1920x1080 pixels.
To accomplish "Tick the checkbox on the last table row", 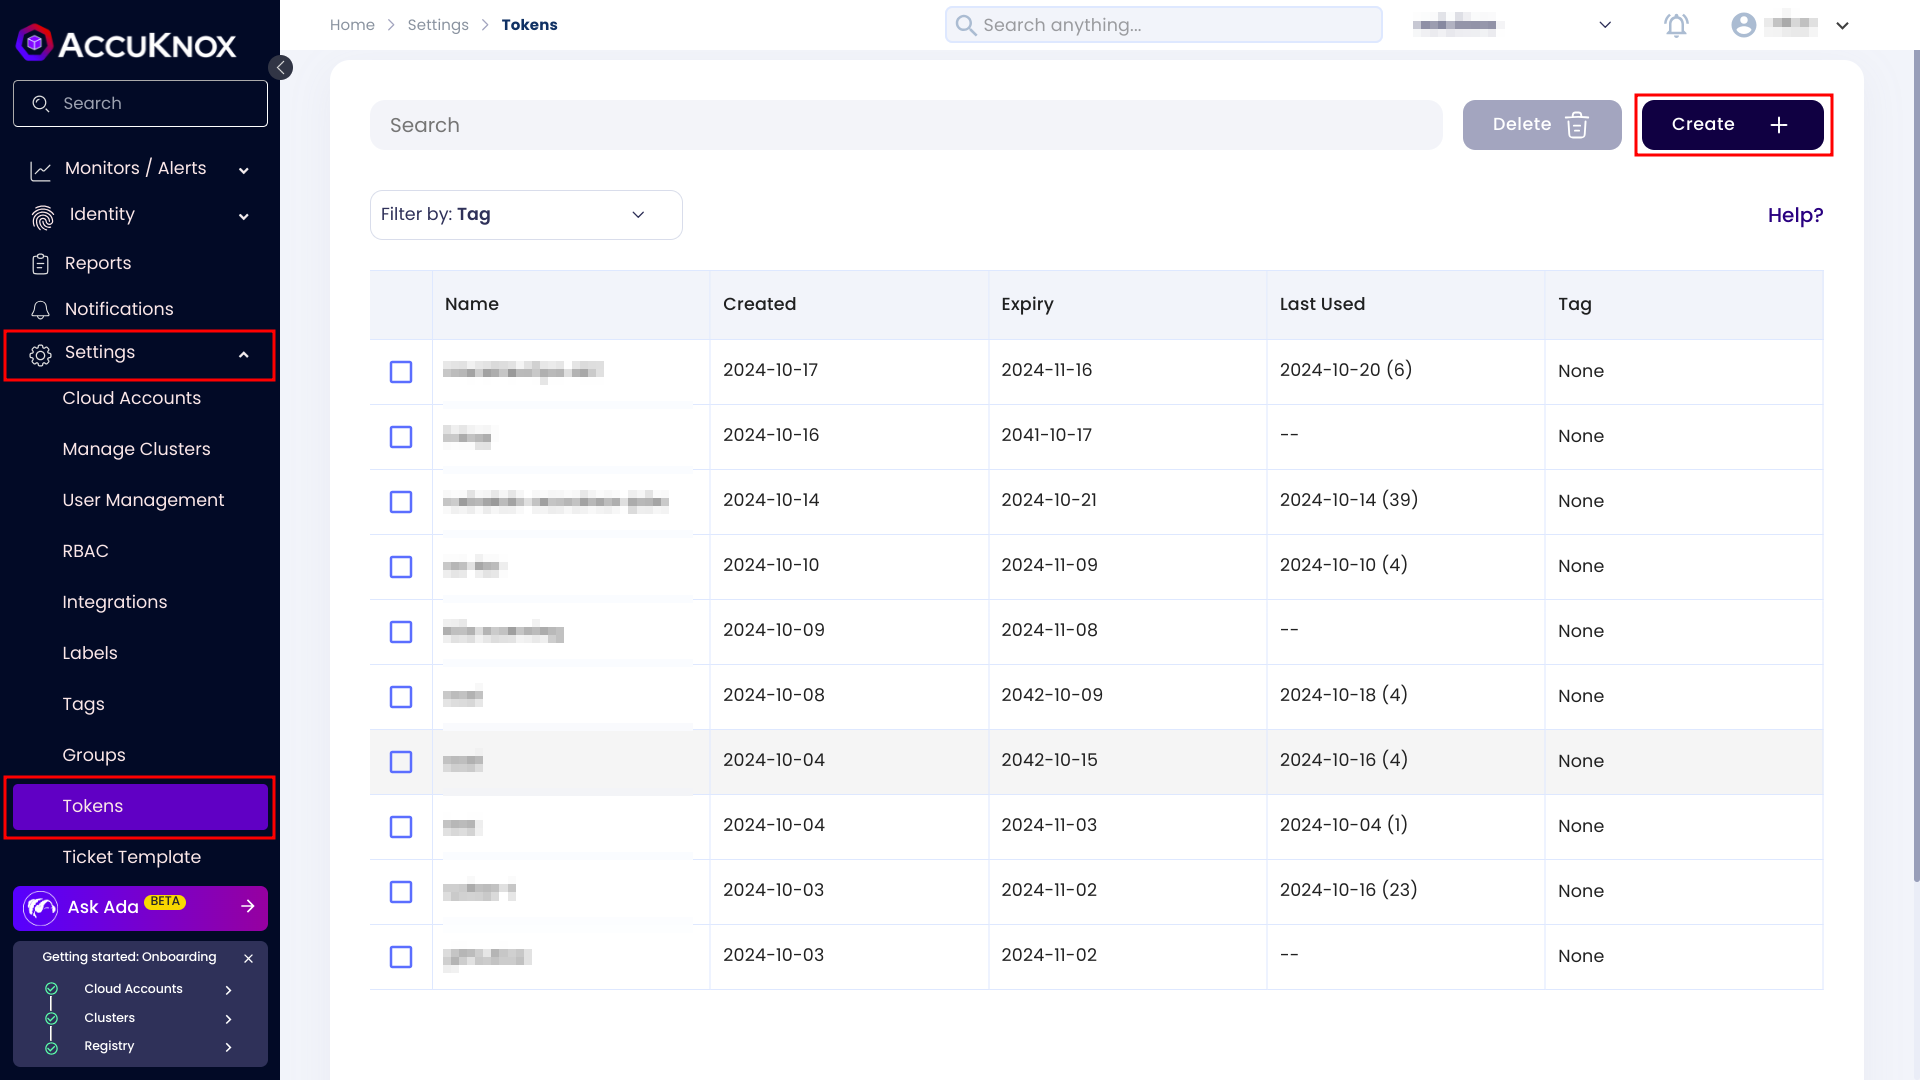I will click(401, 957).
